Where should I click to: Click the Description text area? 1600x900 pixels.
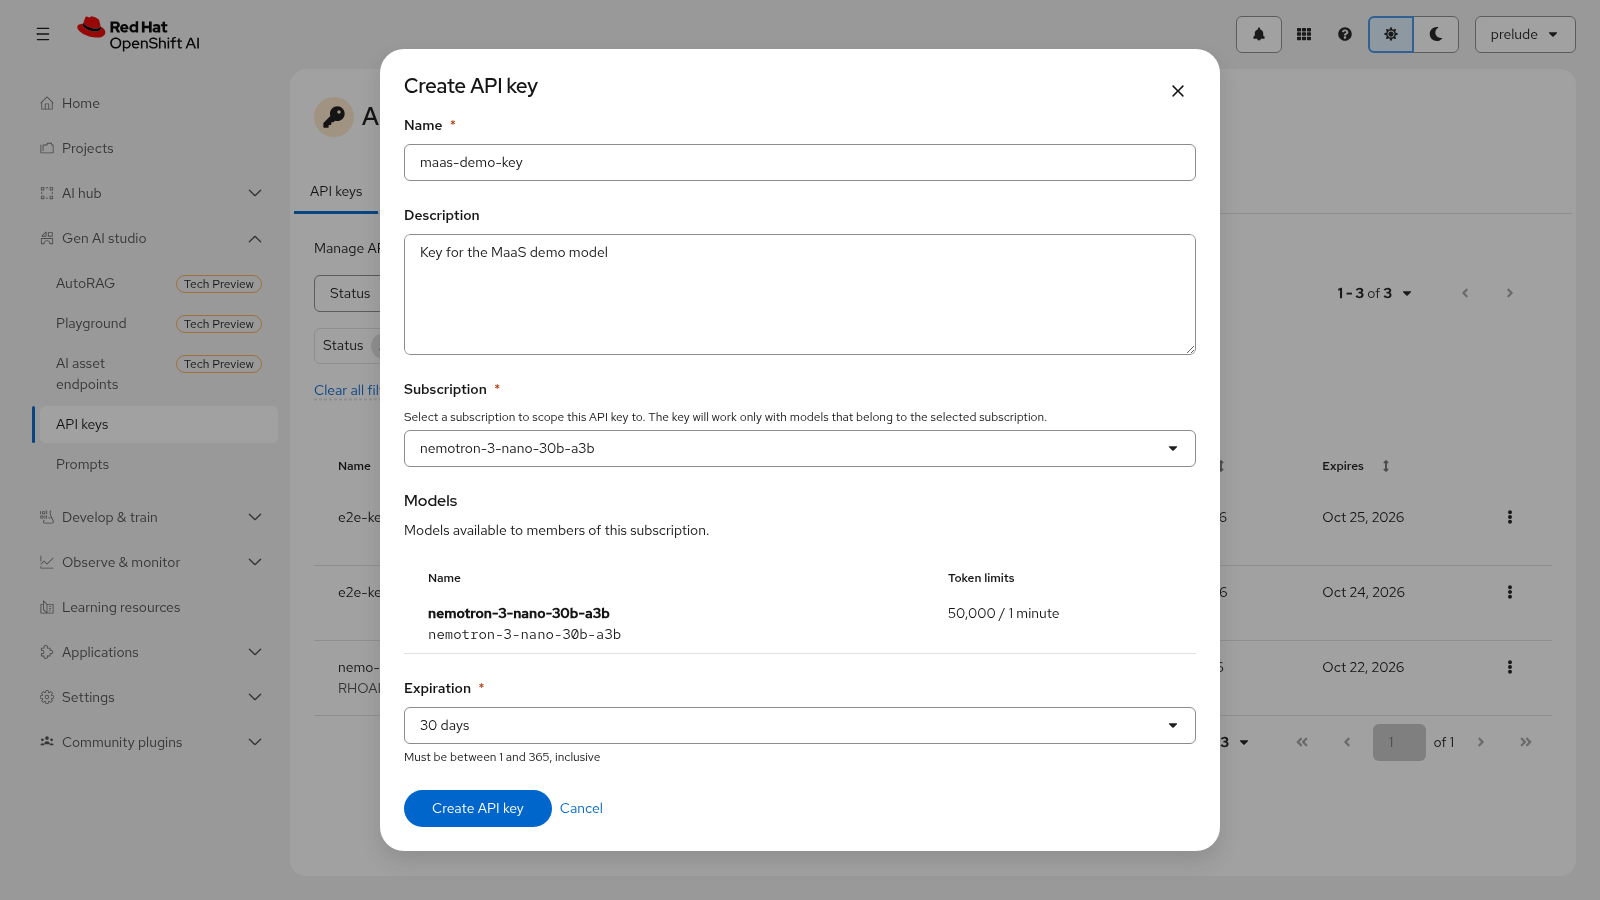[800, 294]
